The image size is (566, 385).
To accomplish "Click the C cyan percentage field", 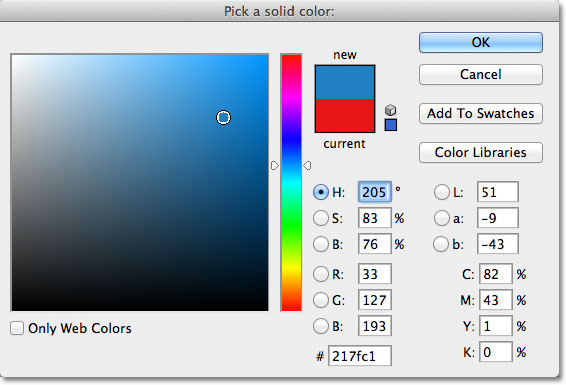I will tap(496, 274).
